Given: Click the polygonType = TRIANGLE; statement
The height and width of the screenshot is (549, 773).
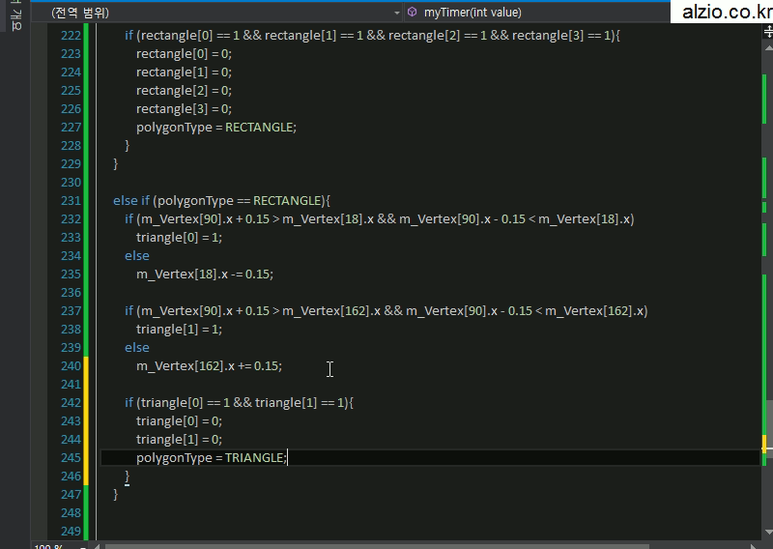Looking at the screenshot, I should (x=211, y=458).
